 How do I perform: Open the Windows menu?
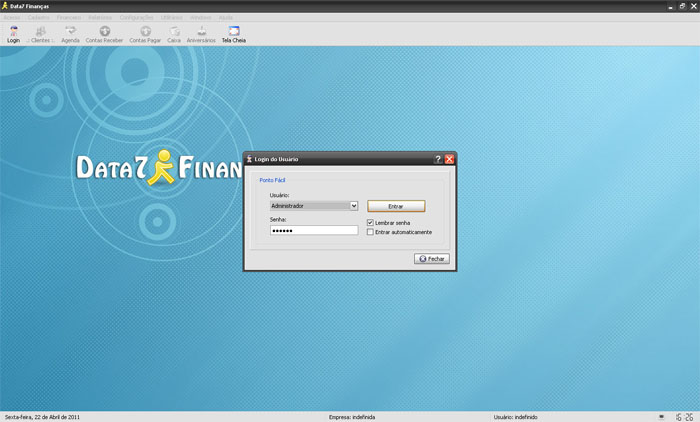[200, 17]
